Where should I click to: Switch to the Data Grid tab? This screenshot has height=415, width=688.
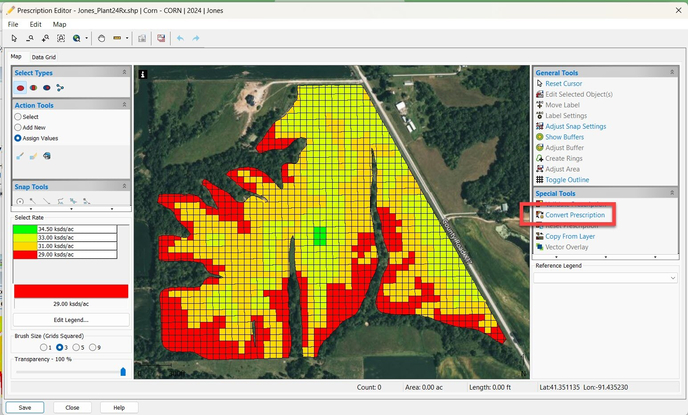coord(44,57)
